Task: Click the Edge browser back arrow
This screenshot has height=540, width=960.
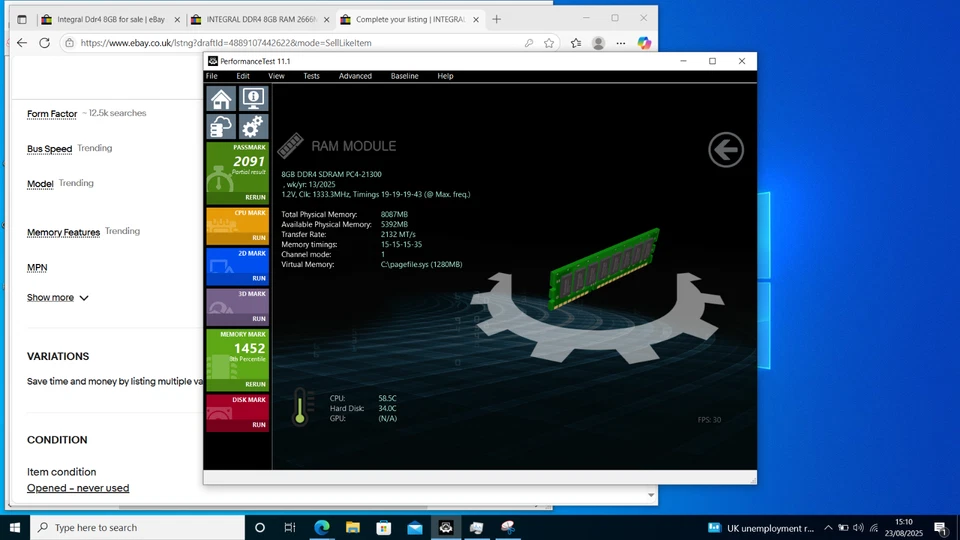Action: click(22, 43)
